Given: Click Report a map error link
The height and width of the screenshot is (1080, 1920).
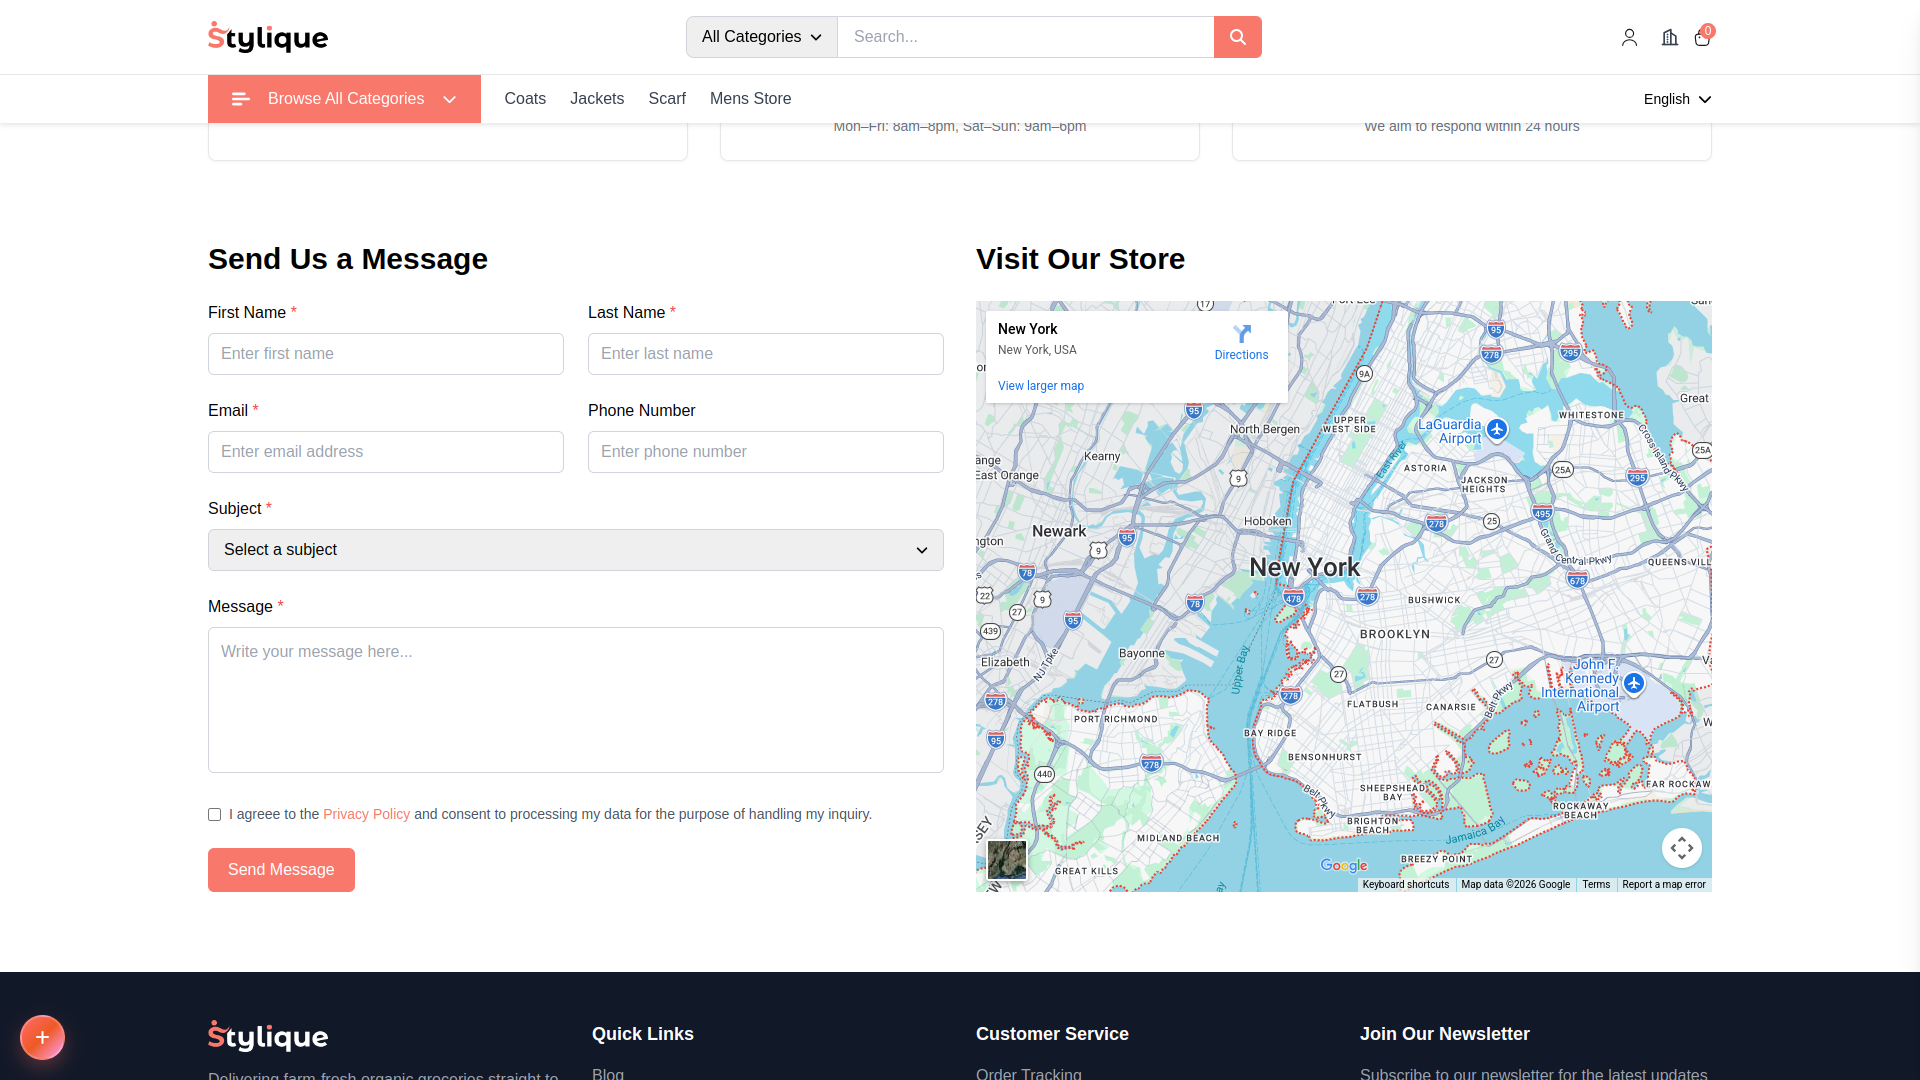Looking at the screenshot, I should point(1664,885).
